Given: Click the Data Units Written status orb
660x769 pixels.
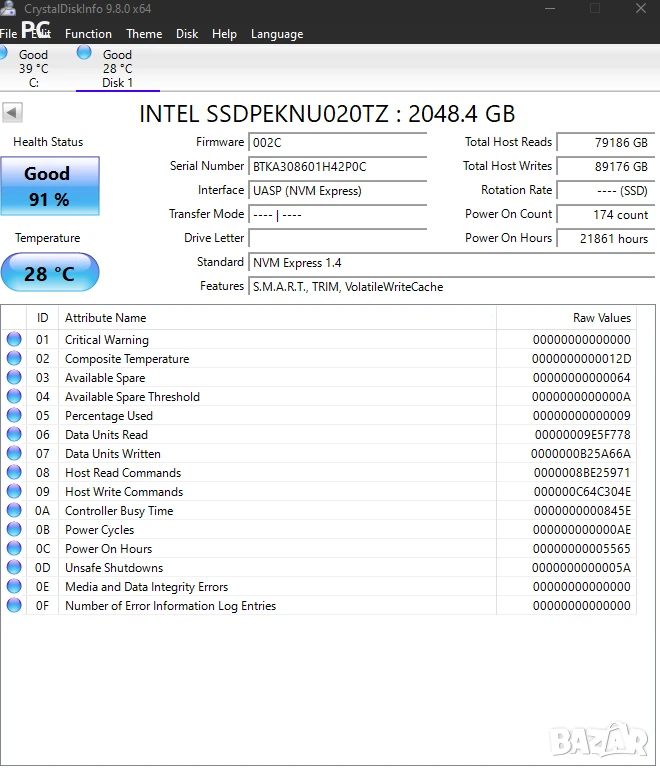Looking at the screenshot, I should click(14, 453).
